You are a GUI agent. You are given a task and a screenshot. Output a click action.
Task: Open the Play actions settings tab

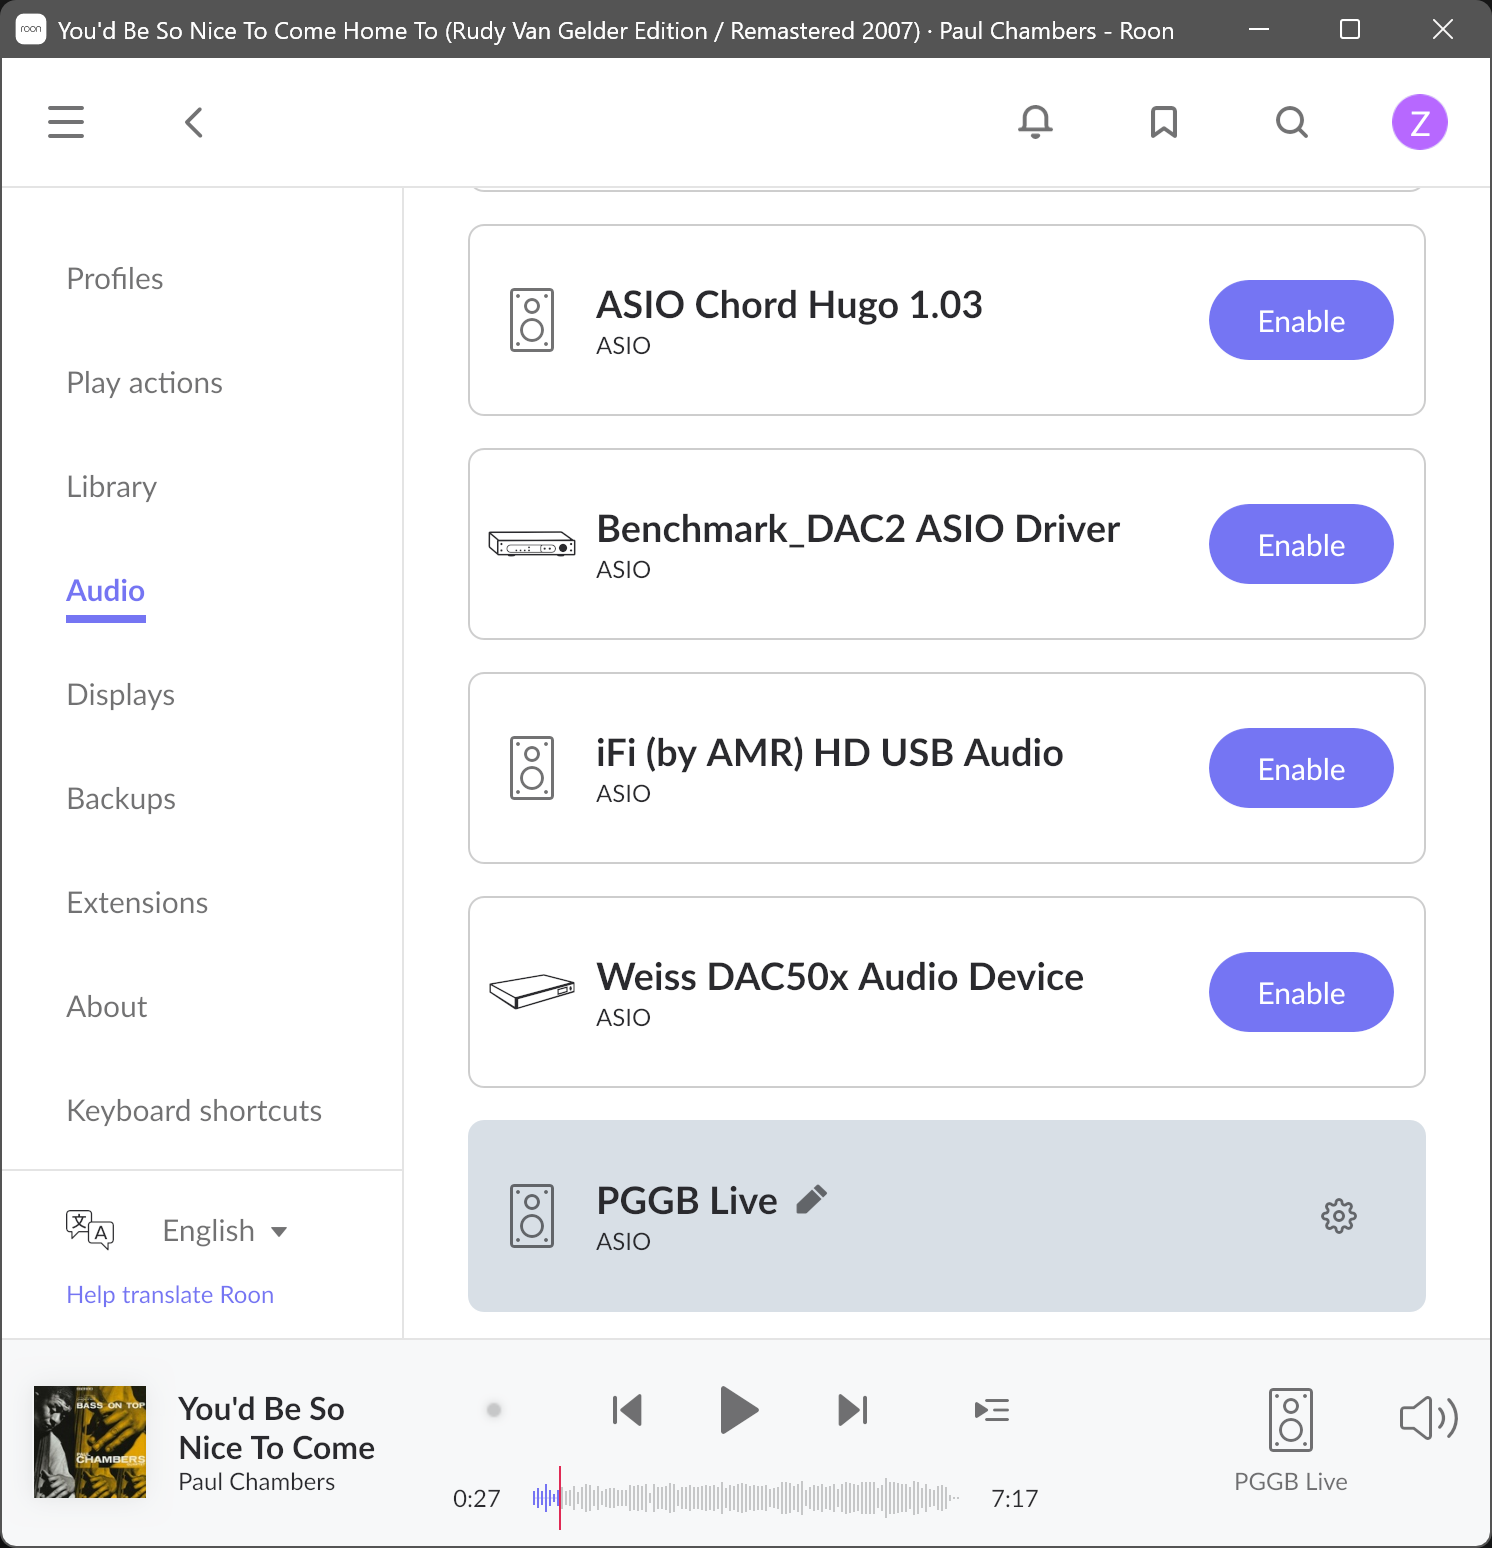(x=145, y=383)
